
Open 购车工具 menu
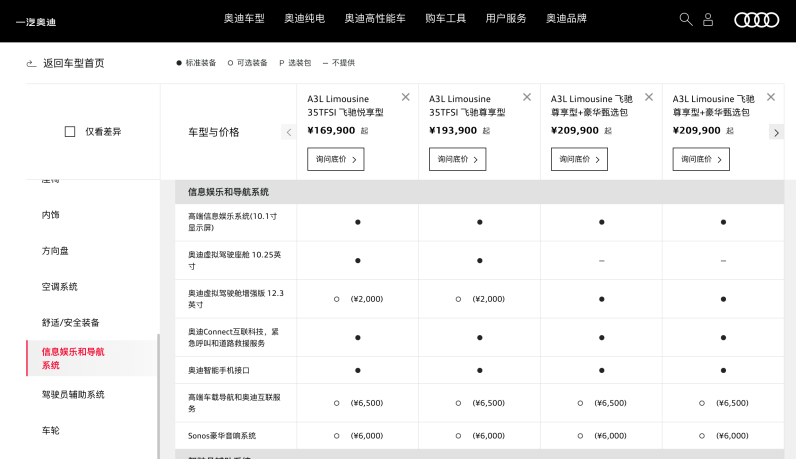(x=446, y=19)
